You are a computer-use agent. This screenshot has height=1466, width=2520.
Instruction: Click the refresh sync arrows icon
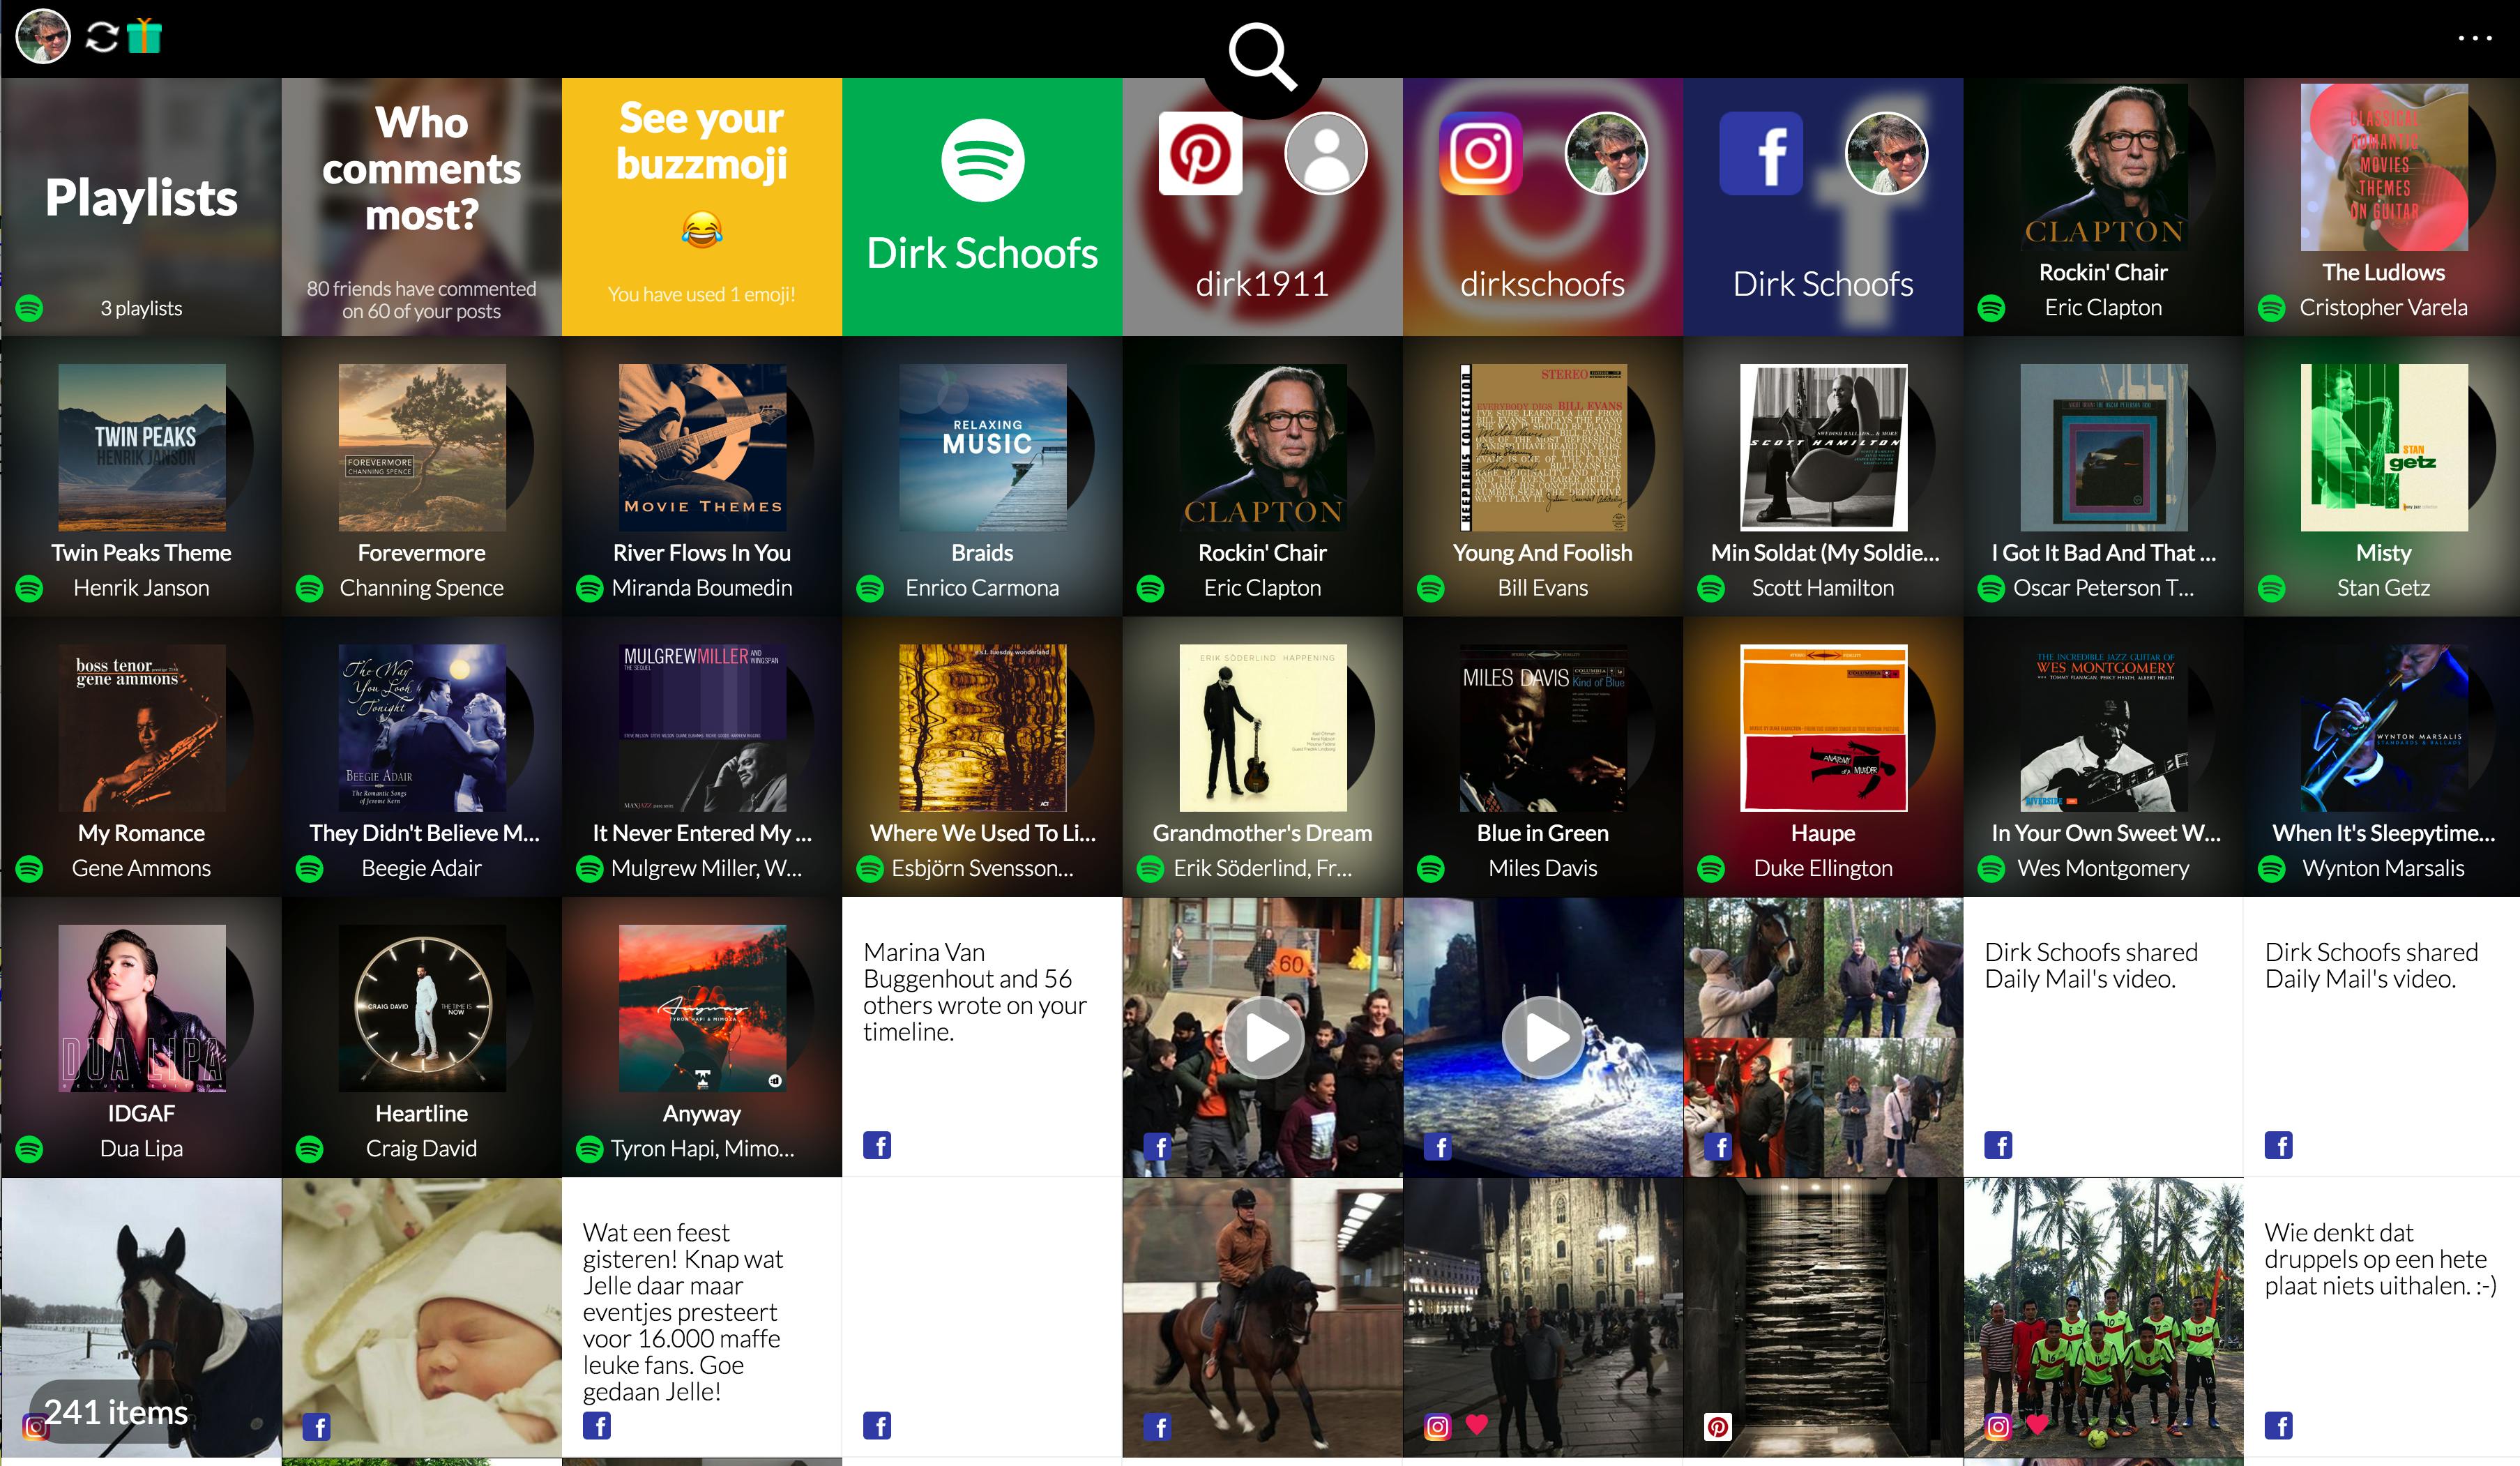(102, 37)
